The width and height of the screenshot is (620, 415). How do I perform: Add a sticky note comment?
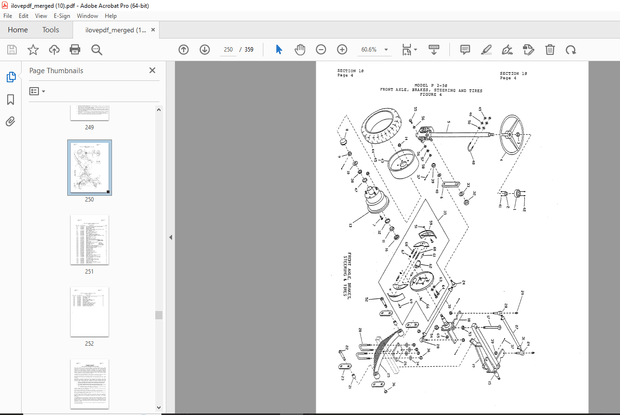pyautogui.click(x=465, y=50)
